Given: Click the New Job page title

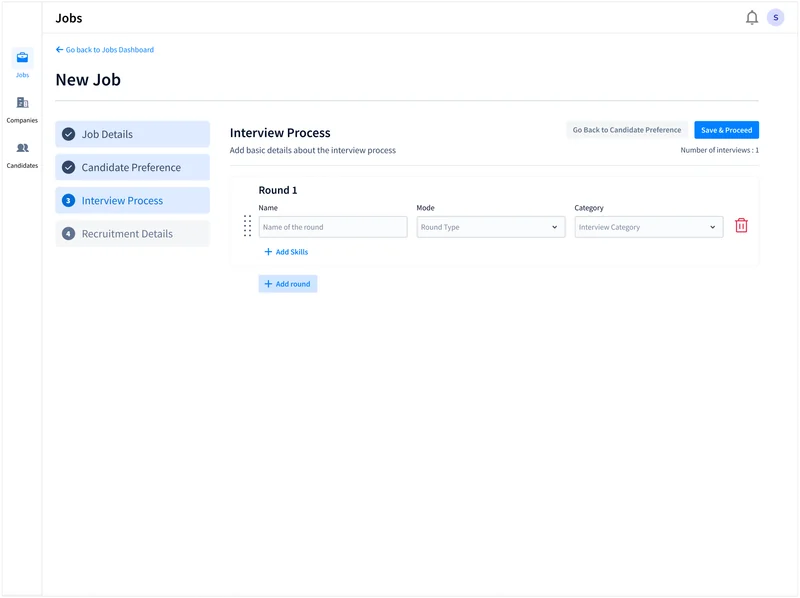Looking at the screenshot, I should pos(88,80).
